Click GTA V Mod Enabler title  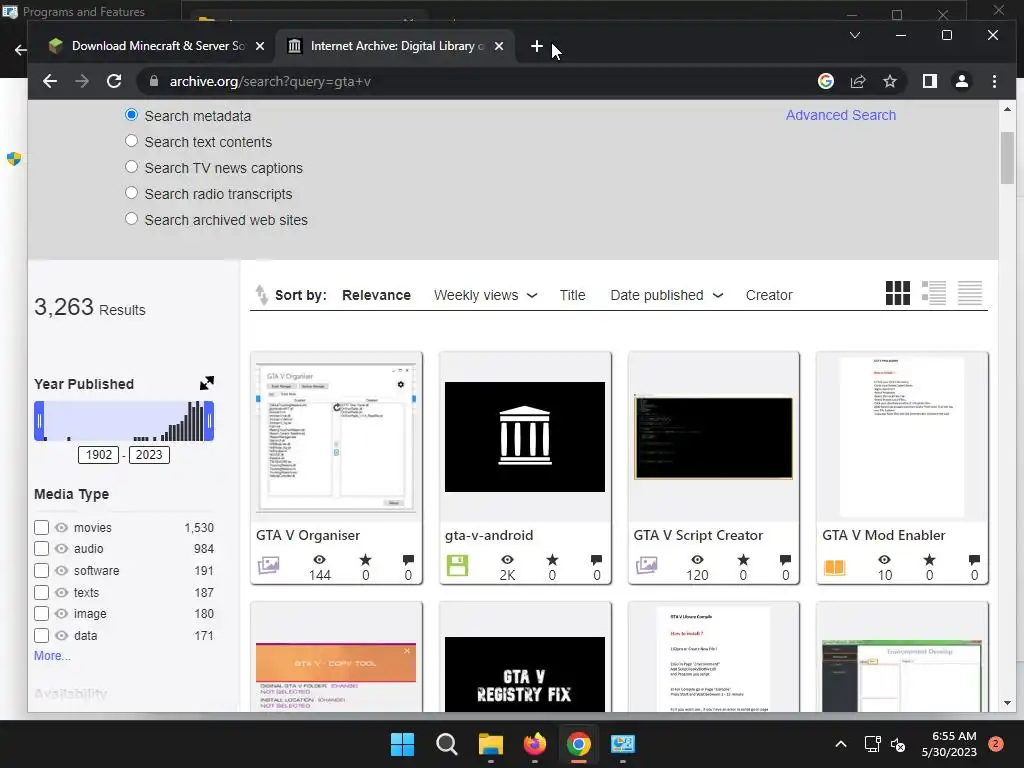884,535
